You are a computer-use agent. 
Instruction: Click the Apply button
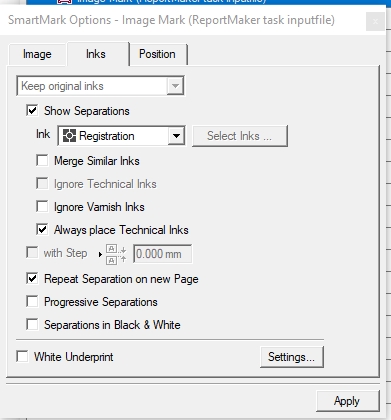pos(347,401)
